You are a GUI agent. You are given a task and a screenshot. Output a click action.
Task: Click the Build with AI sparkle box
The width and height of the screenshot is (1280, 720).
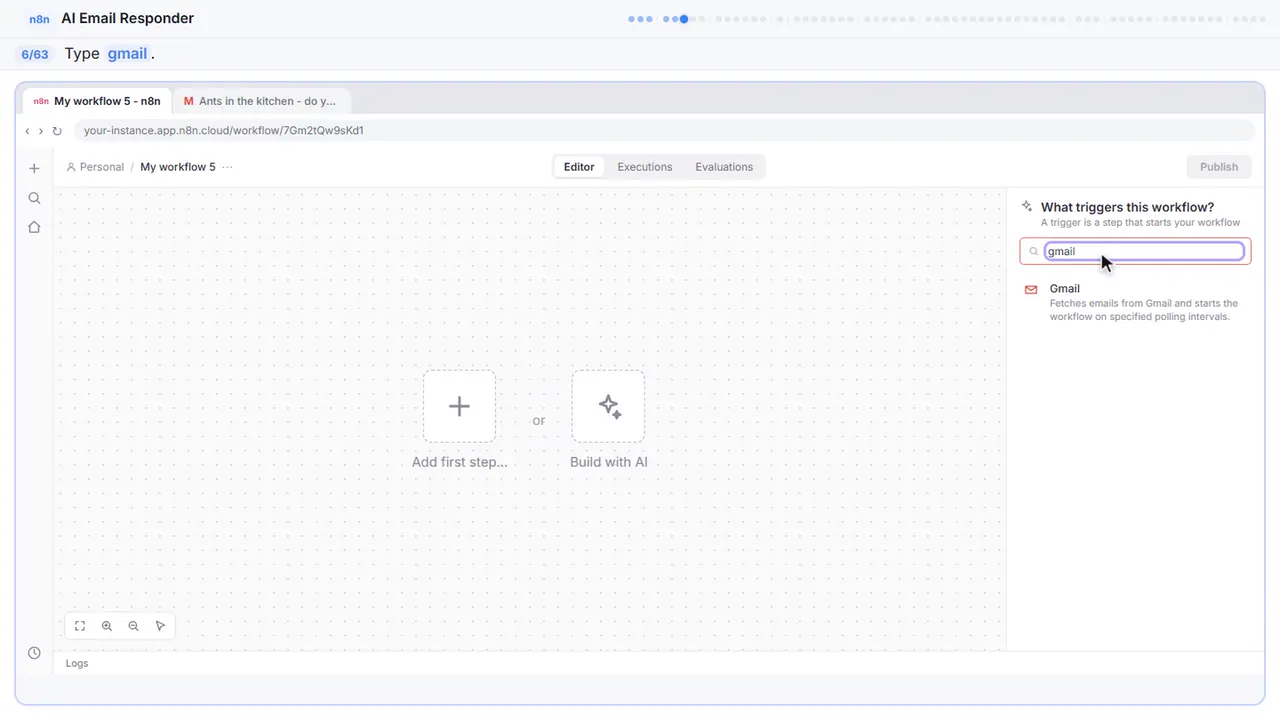pos(608,406)
